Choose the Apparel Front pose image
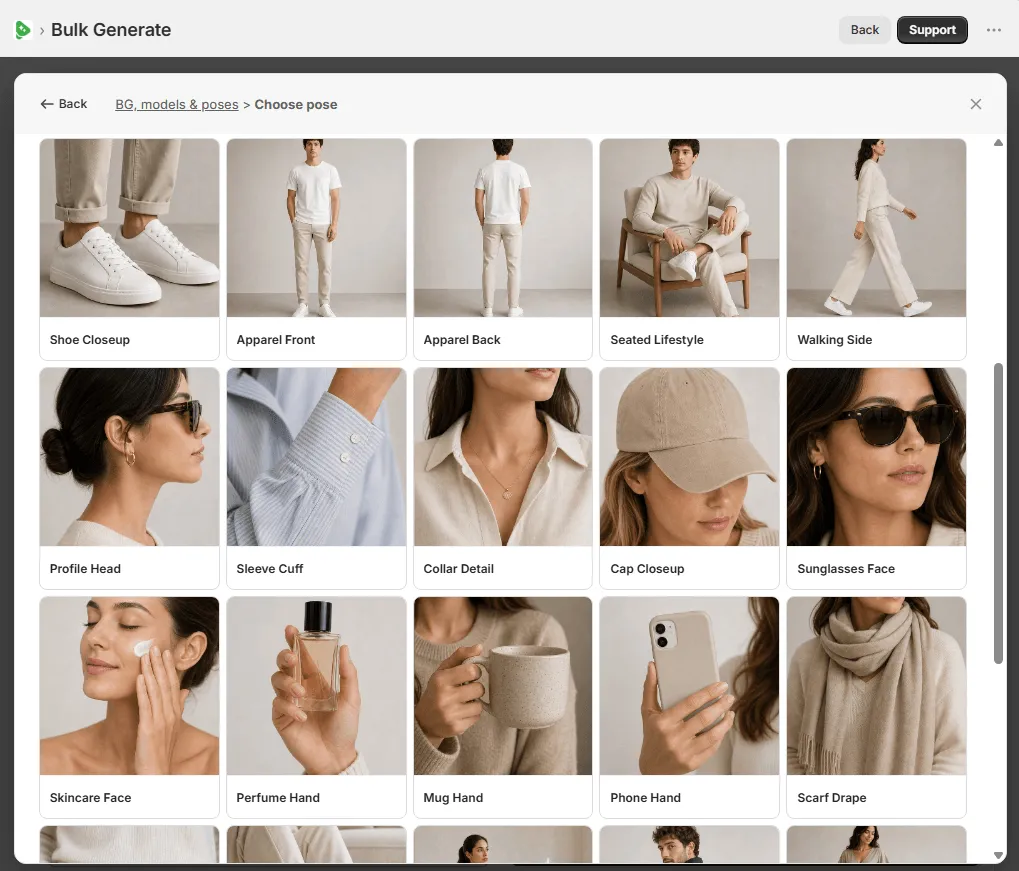 [x=316, y=228]
